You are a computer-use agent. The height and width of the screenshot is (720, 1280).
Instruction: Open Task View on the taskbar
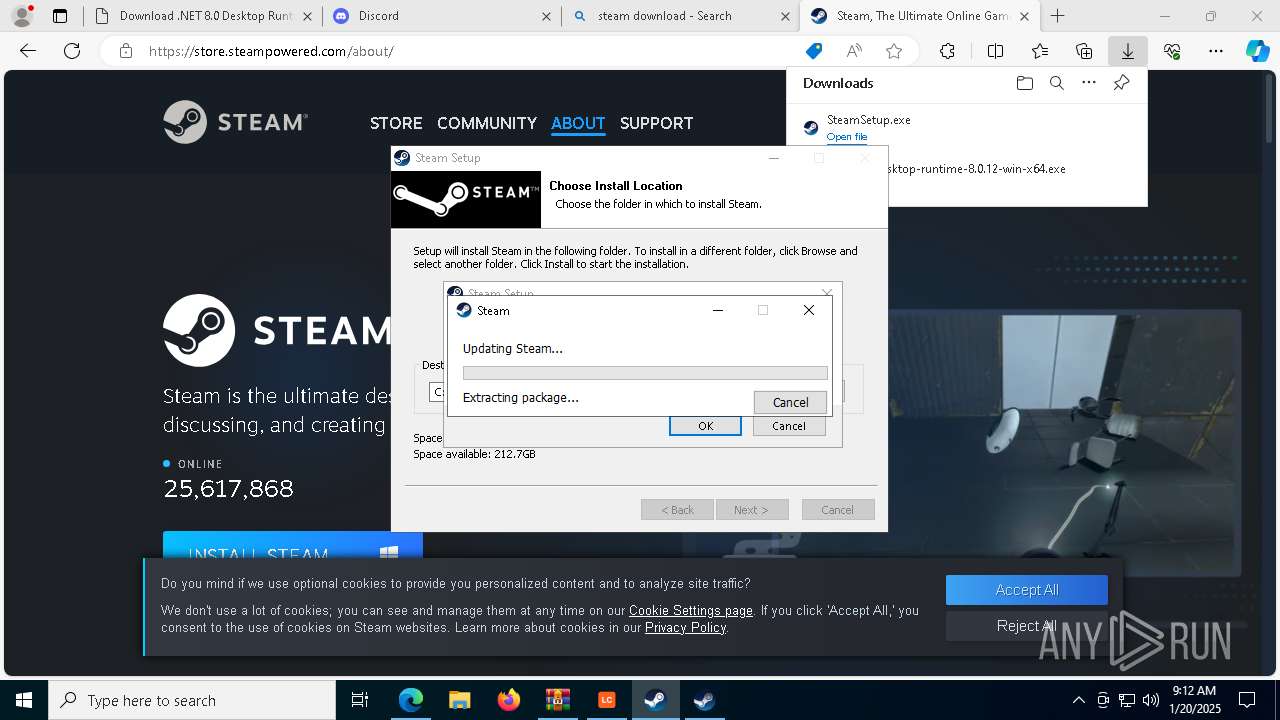point(360,700)
